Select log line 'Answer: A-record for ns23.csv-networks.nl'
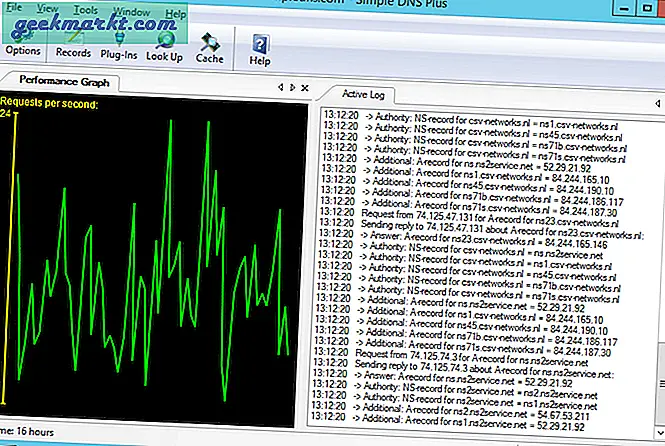 pos(463,240)
